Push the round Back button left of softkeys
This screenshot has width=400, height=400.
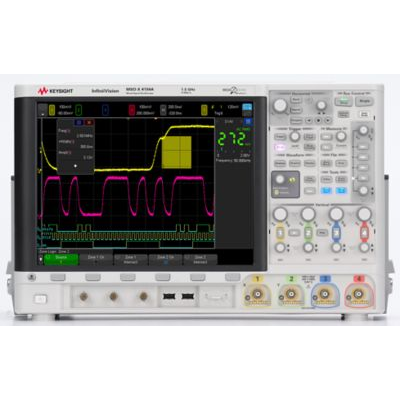pos(31,277)
